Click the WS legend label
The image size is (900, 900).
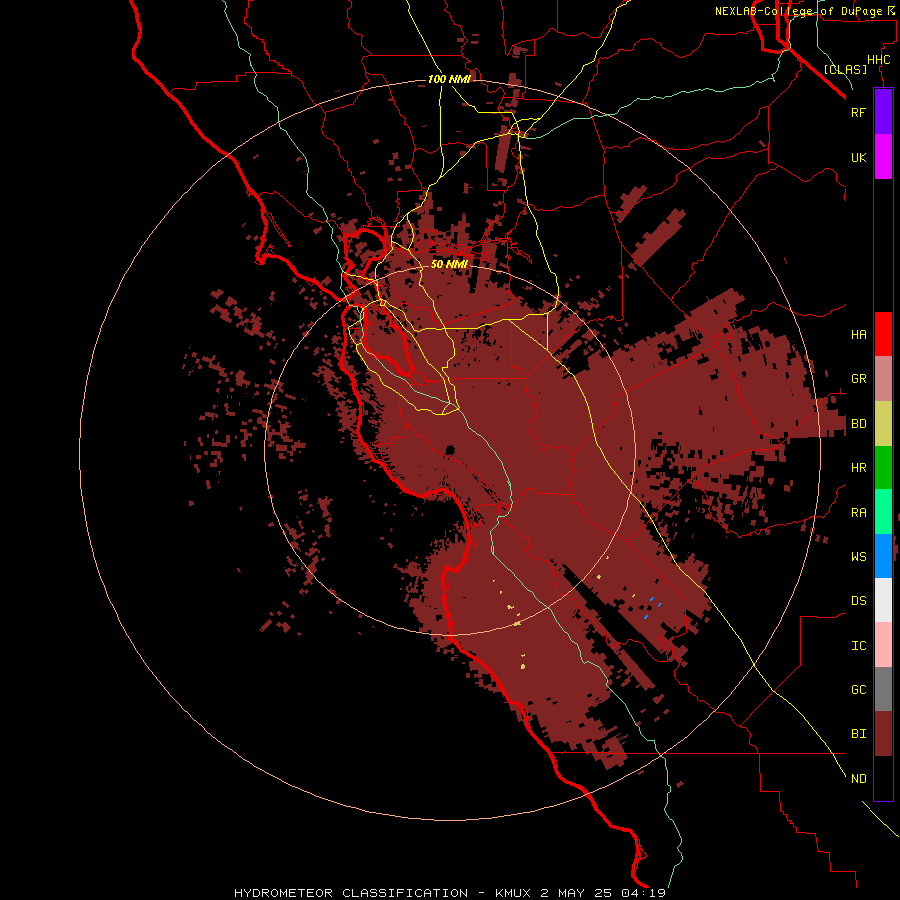pyautogui.click(x=858, y=556)
